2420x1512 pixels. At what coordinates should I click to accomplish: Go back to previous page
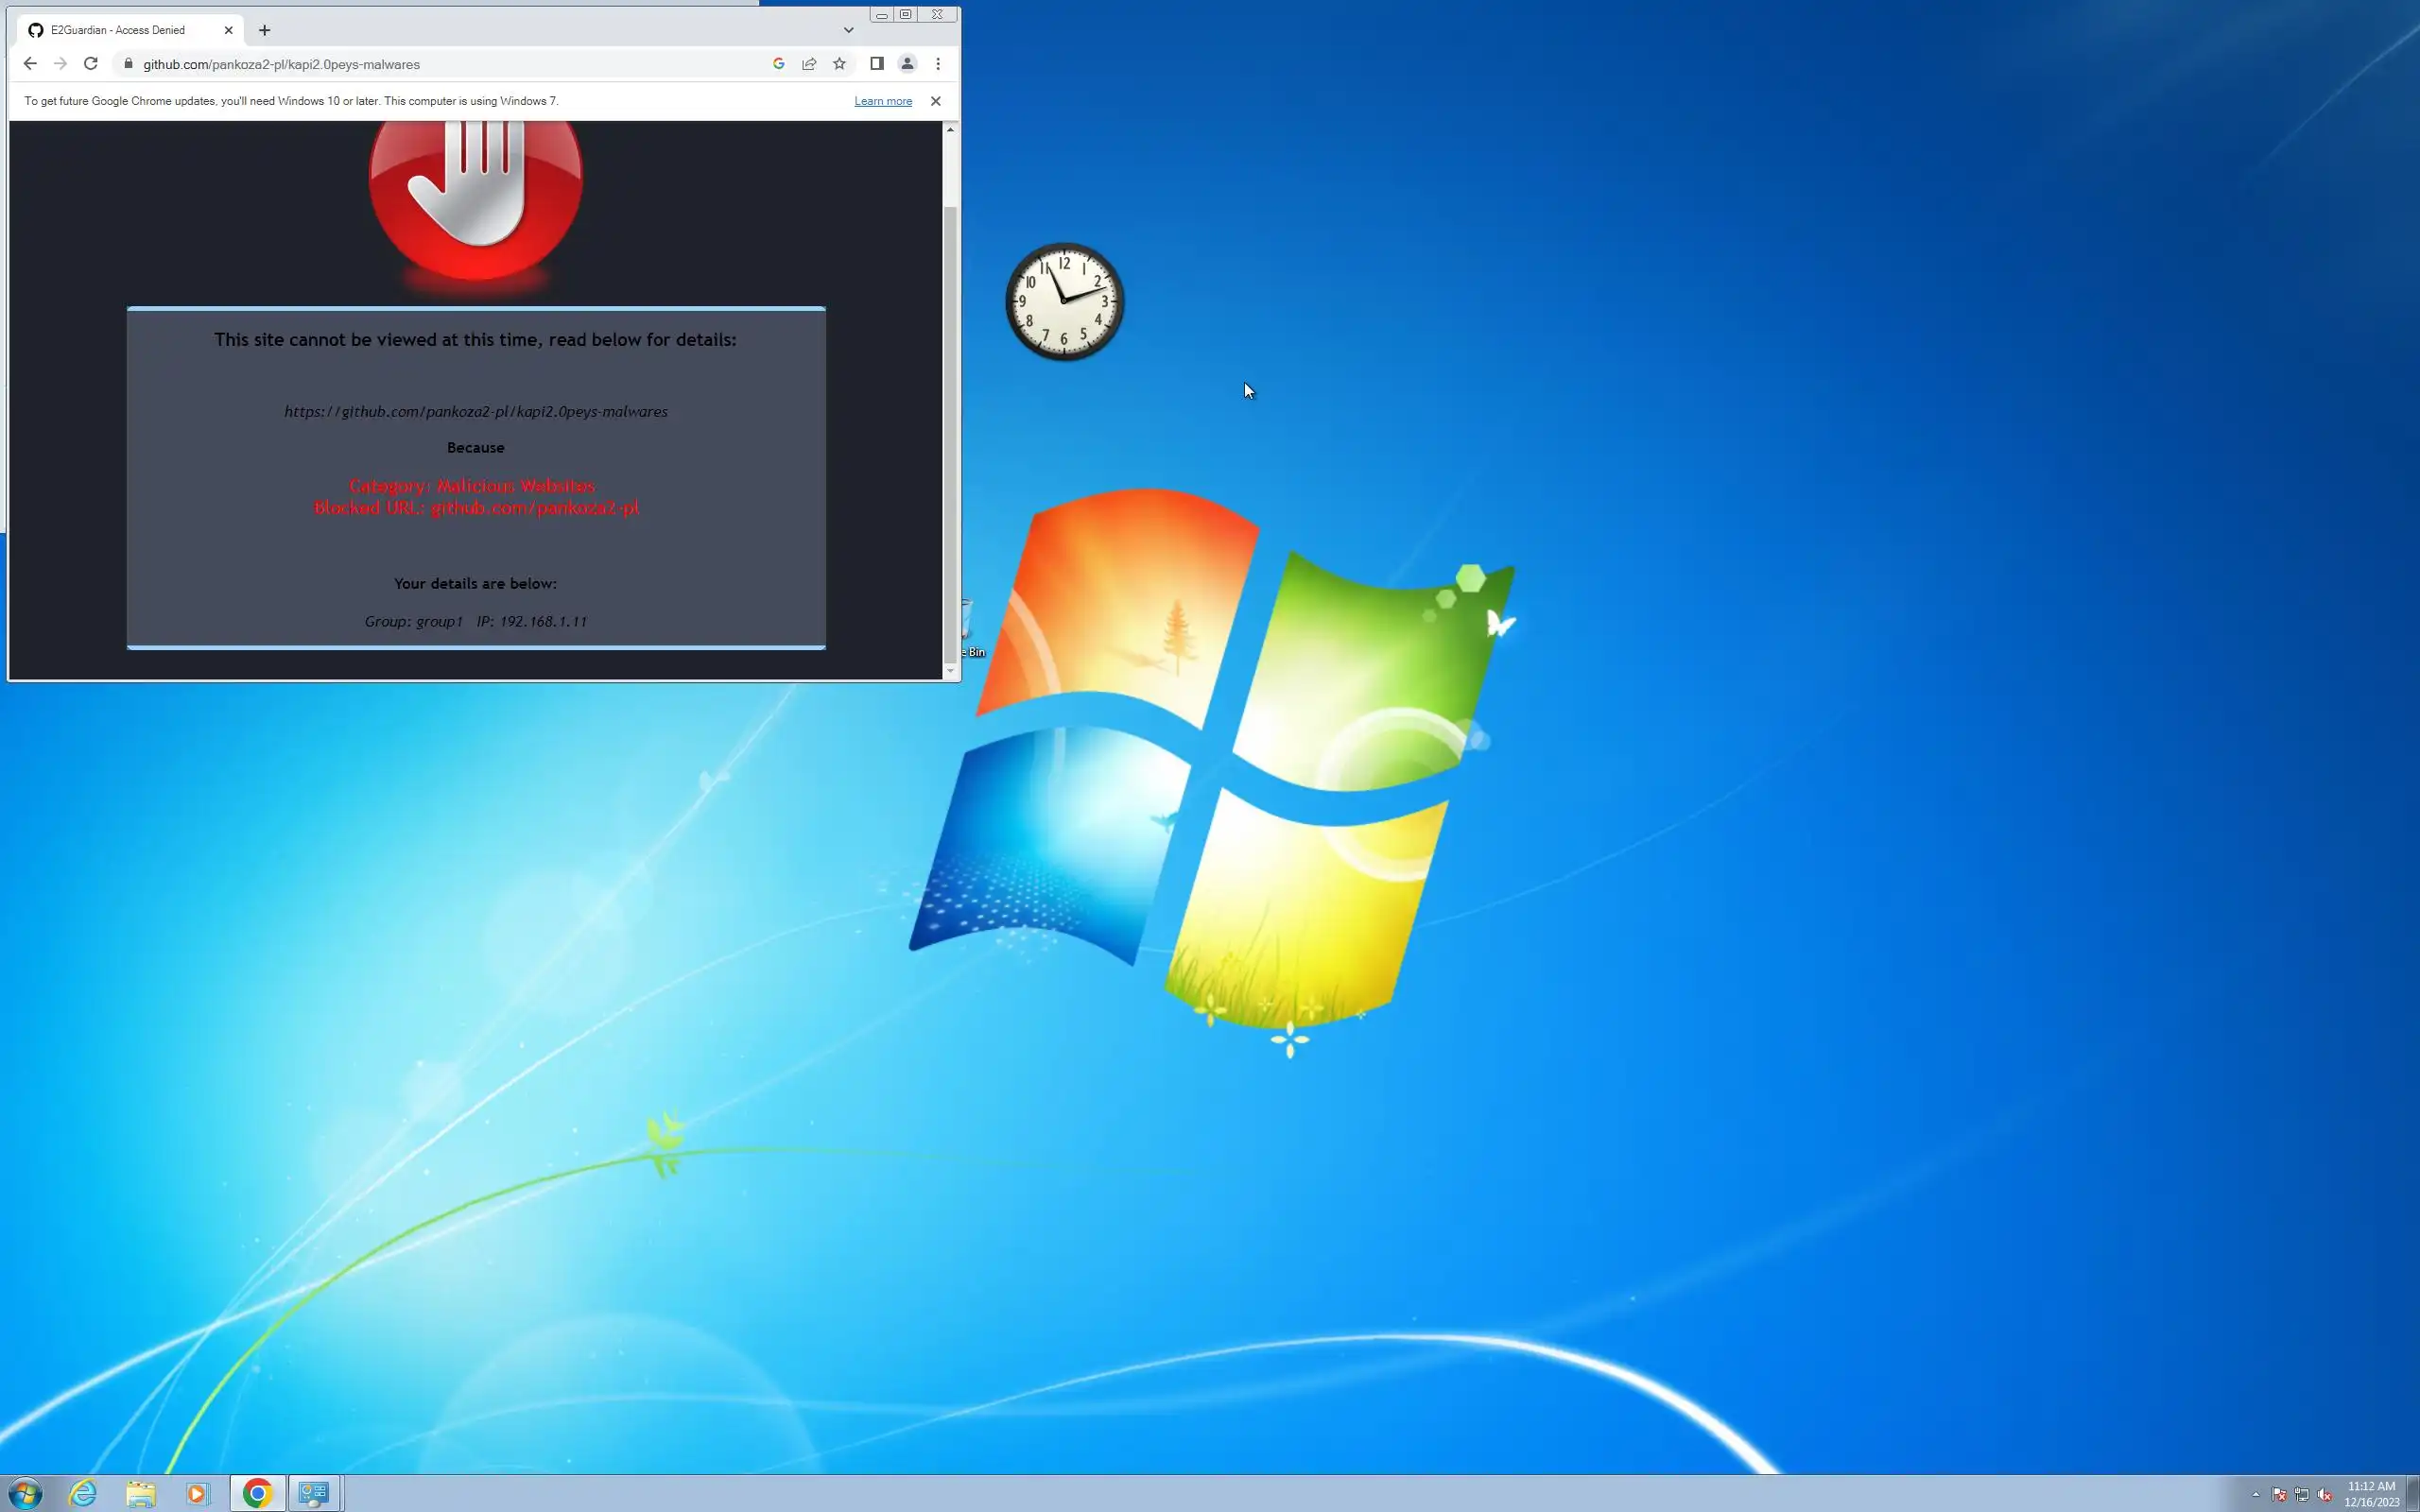(x=30, y=64)
